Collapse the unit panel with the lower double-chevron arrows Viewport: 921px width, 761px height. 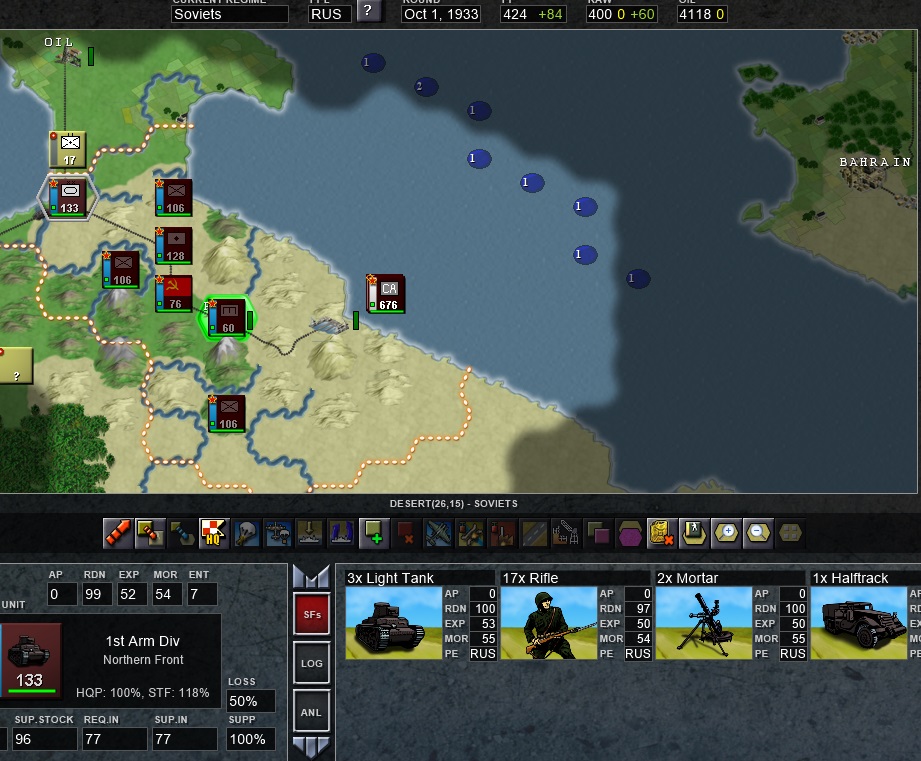click(313, 744)
